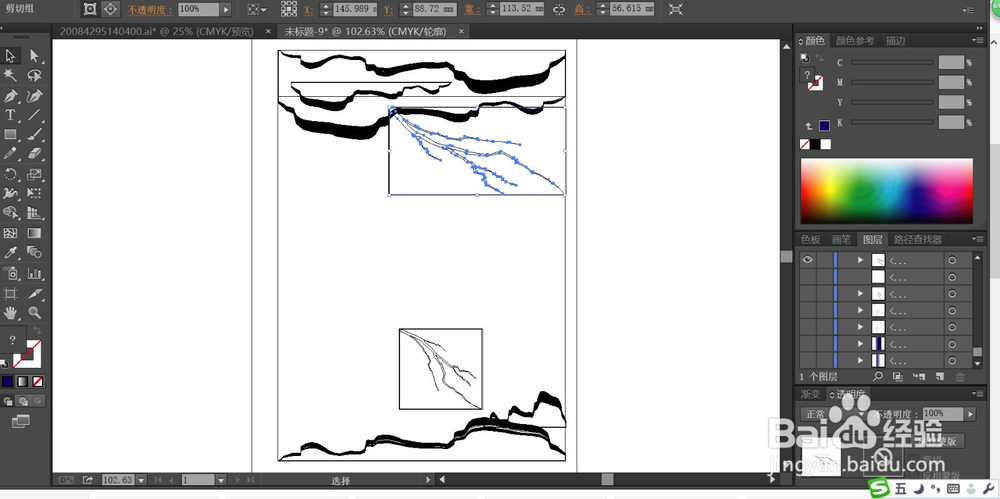Open the 描边 panel tab
The height and width of the screenshot is (499, 1000).
point(895,40)
